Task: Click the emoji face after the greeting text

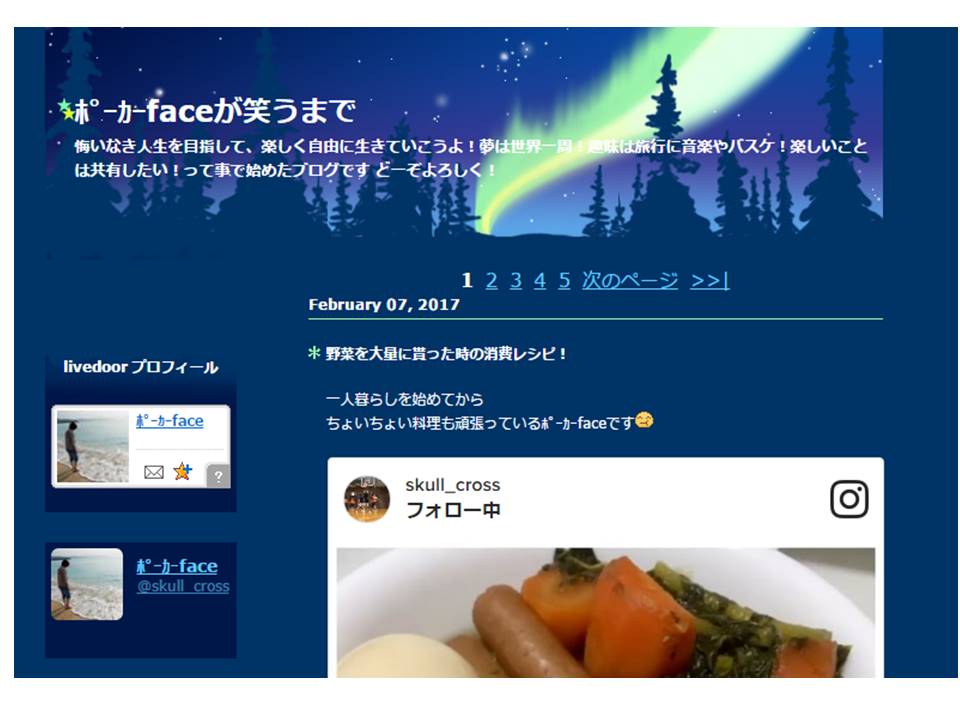Action: [644, 421]
